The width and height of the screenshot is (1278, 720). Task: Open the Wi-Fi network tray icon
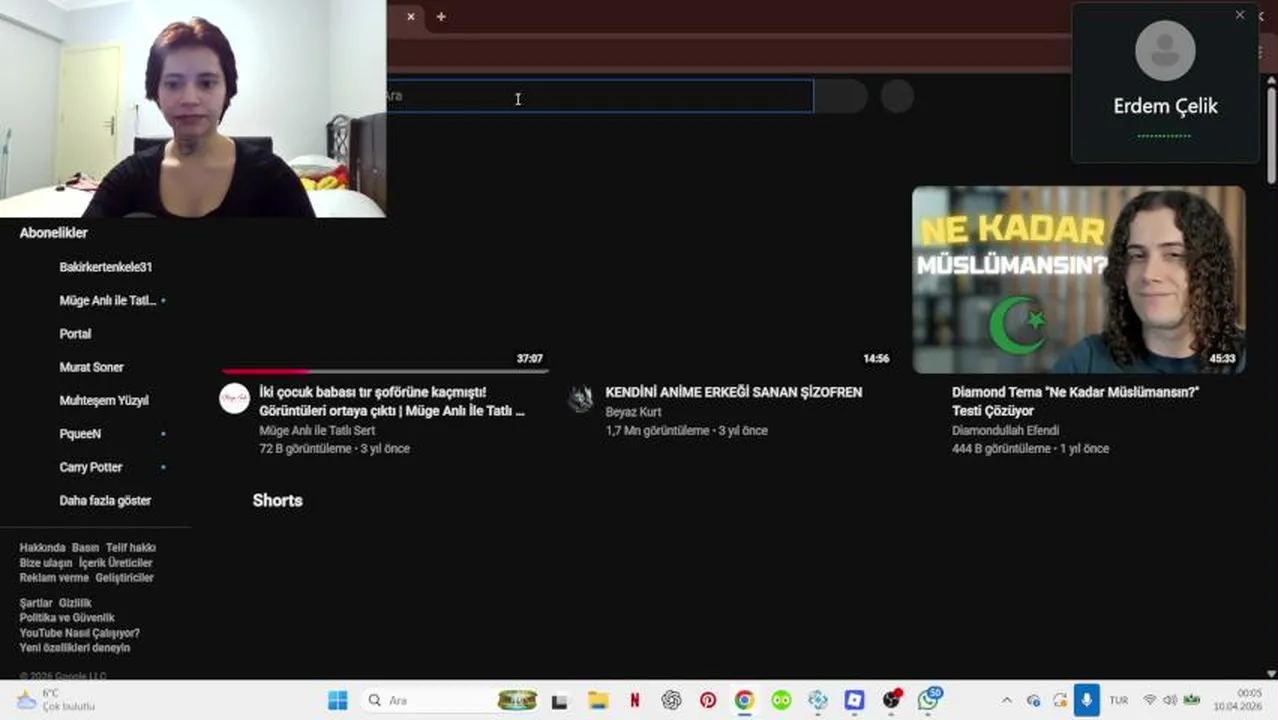[x=1149, y=700]
